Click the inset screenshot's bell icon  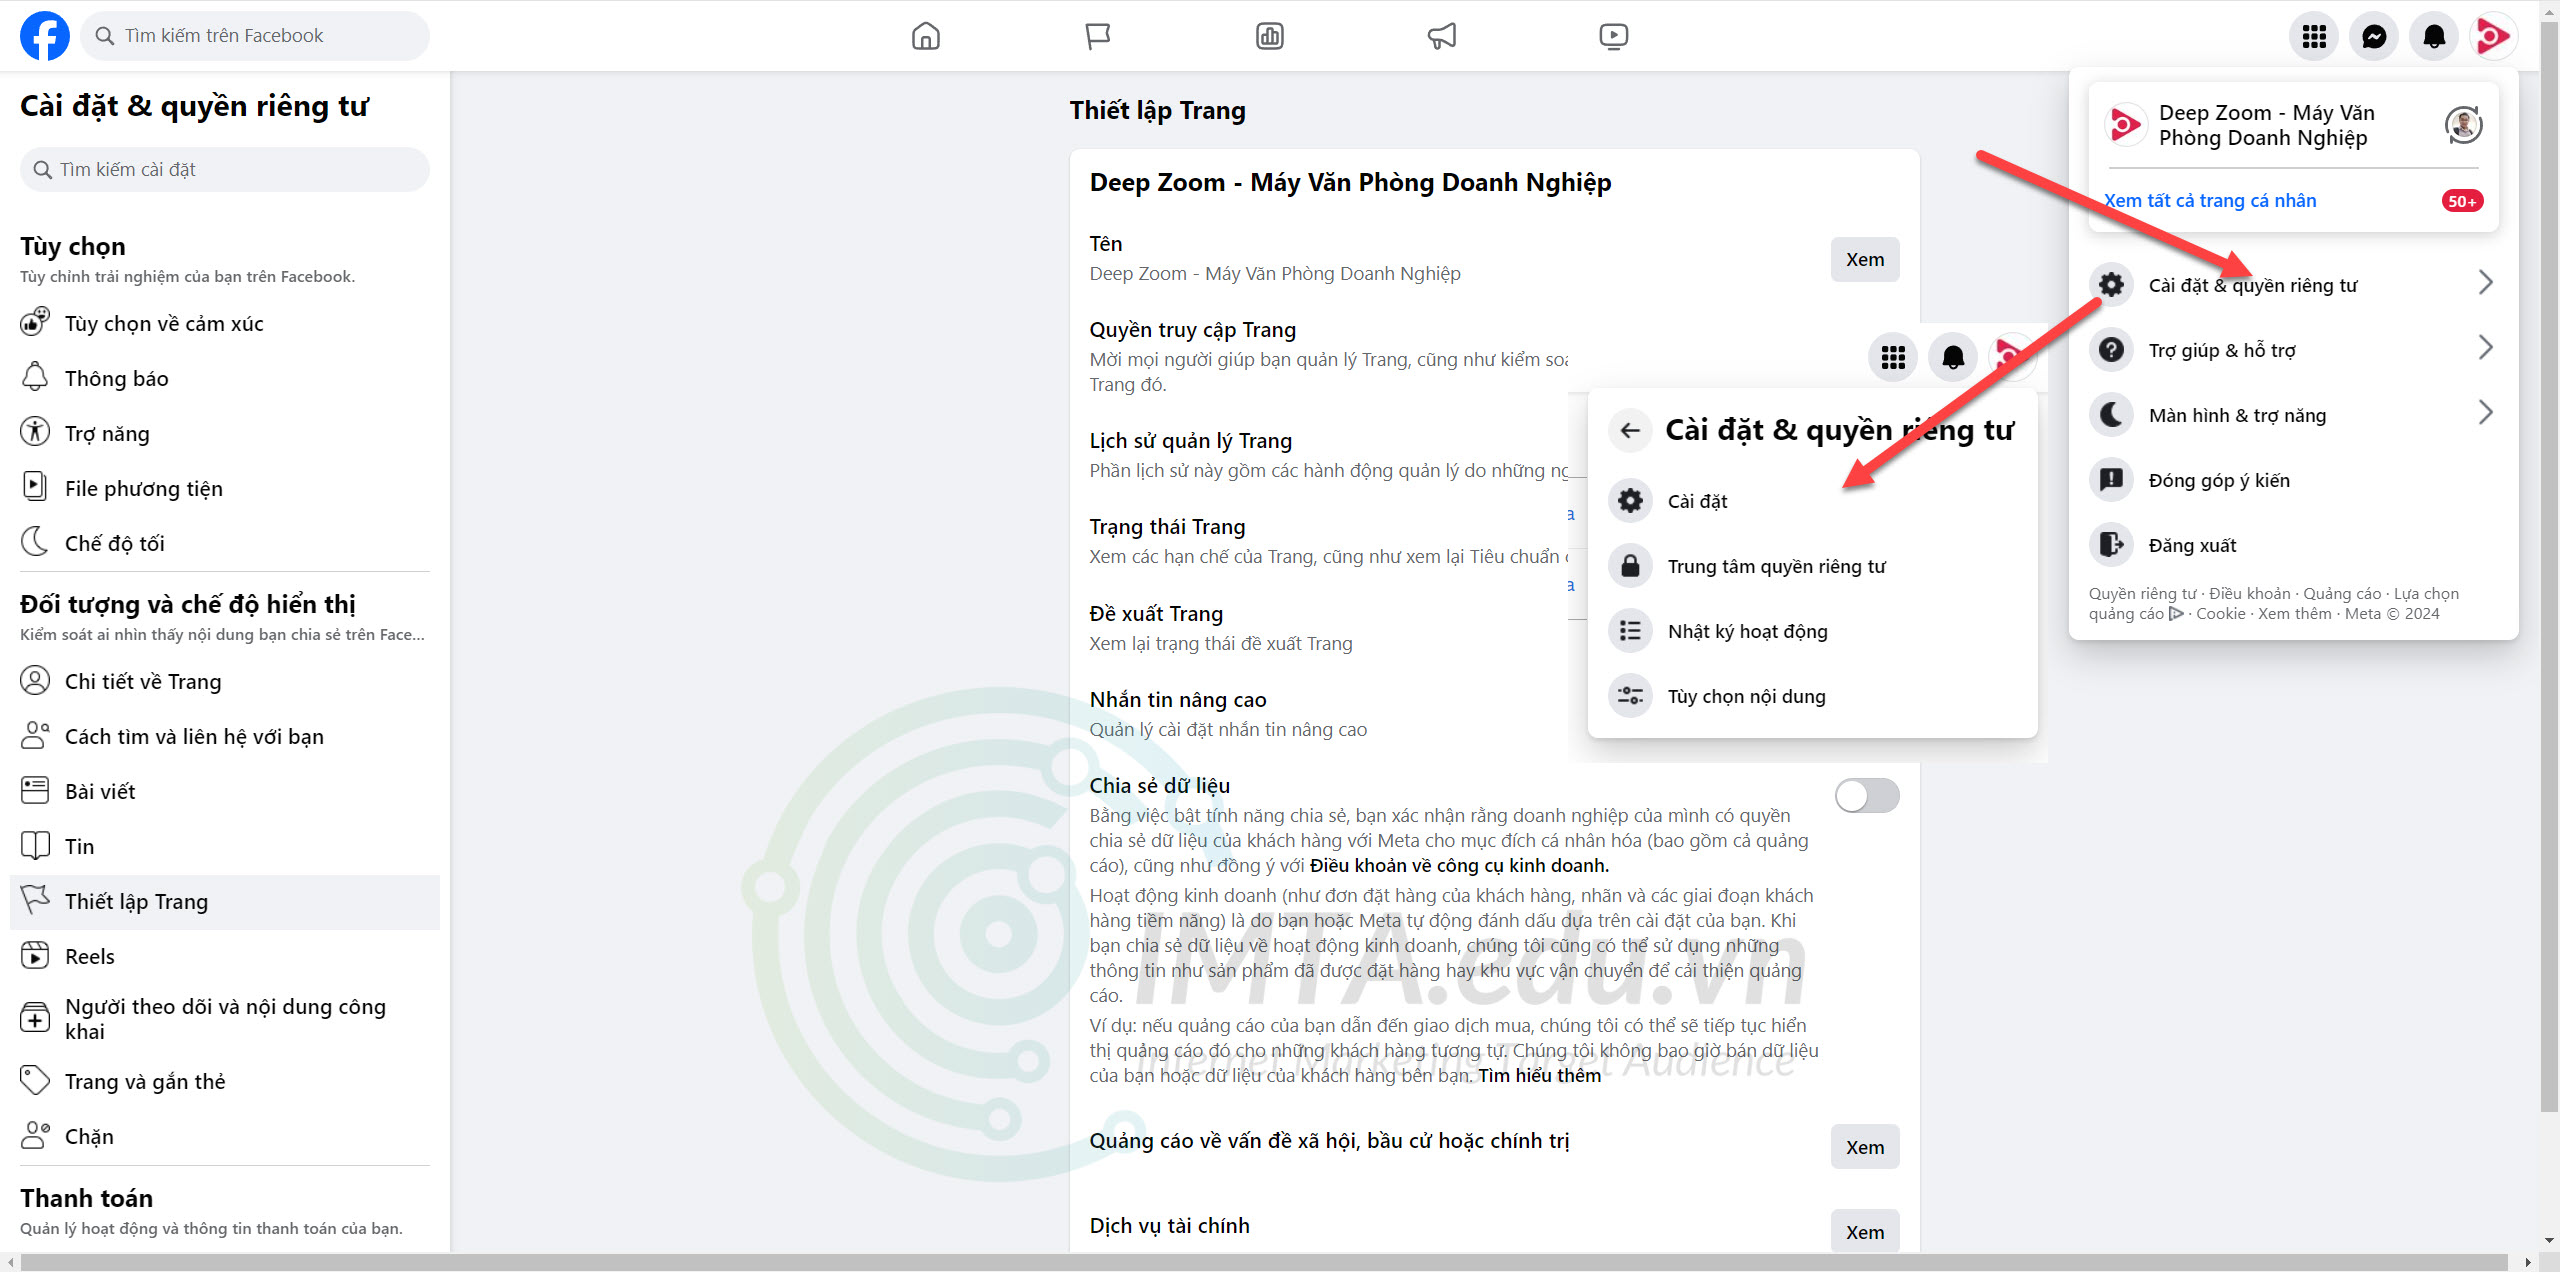tap(1952, 357)
